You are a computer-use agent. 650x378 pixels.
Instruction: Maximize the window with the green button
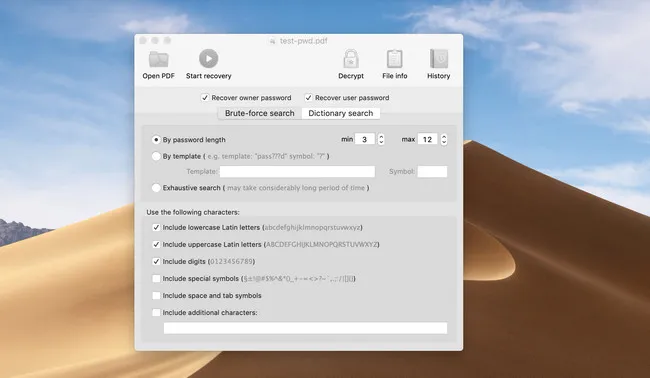tap(167, 40)
